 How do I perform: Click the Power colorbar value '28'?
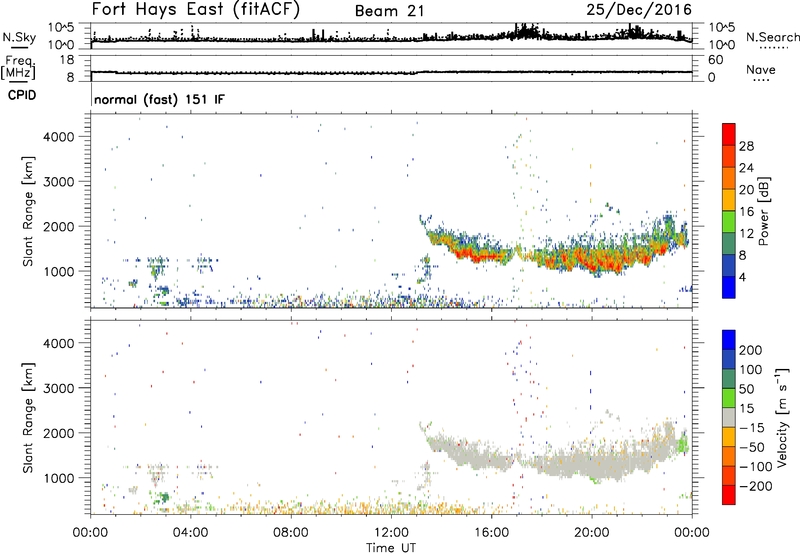[746, 146]
